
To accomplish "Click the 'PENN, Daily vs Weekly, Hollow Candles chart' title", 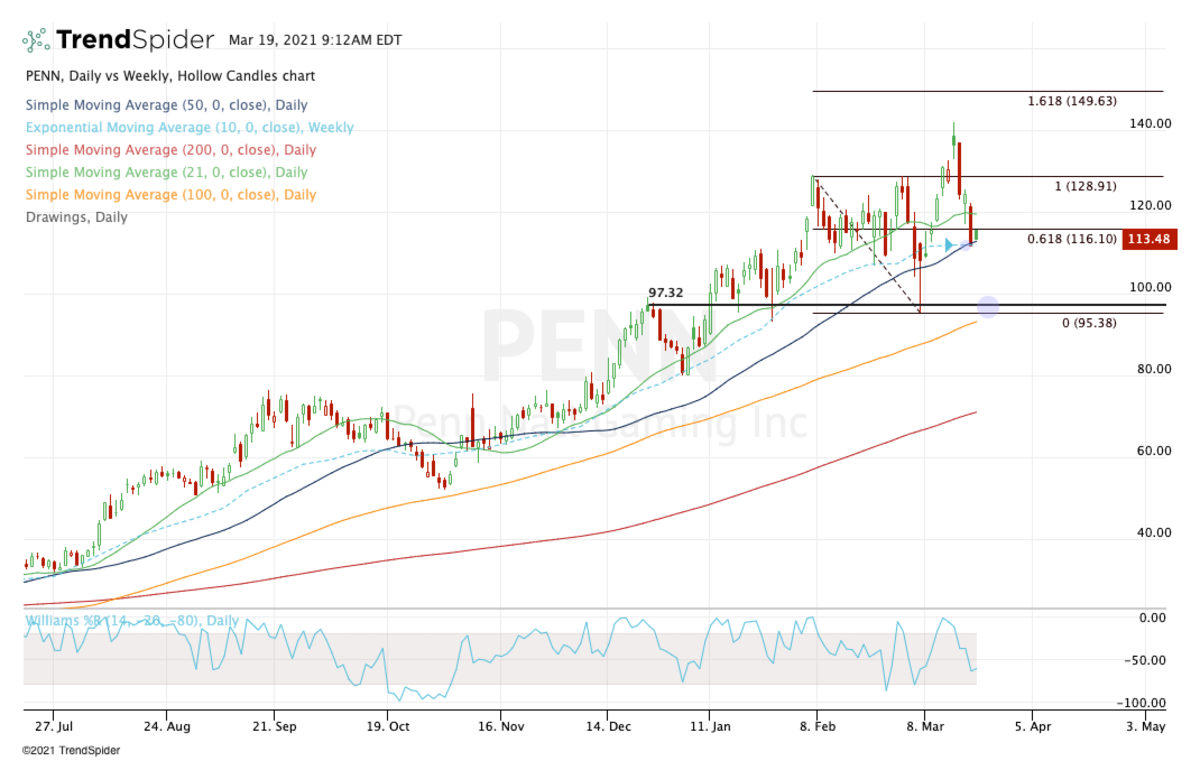I will point(171,76).
